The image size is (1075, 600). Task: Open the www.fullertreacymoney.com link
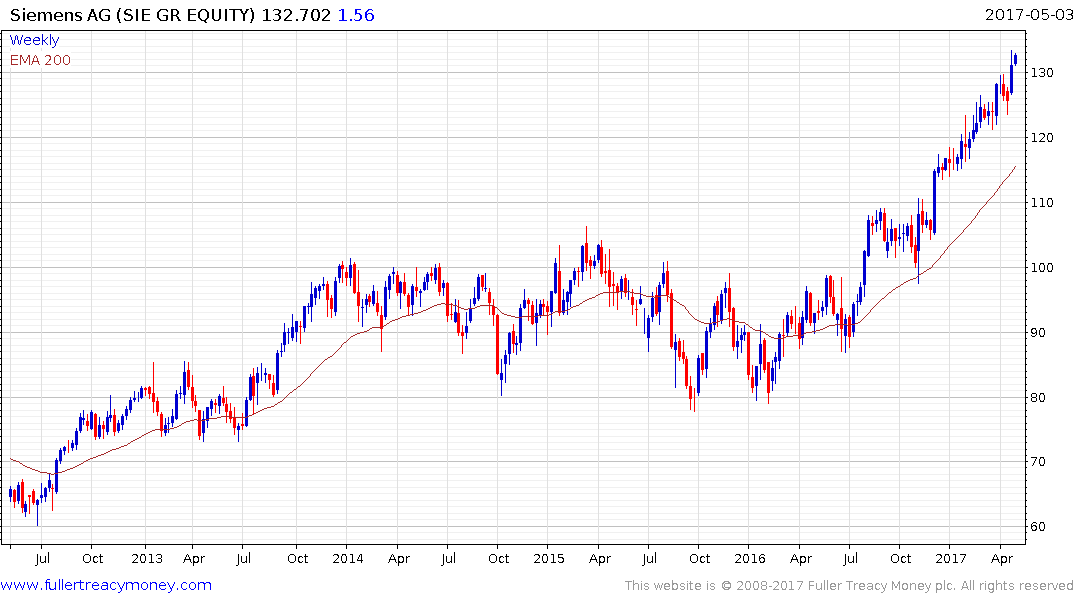(106, 585)
